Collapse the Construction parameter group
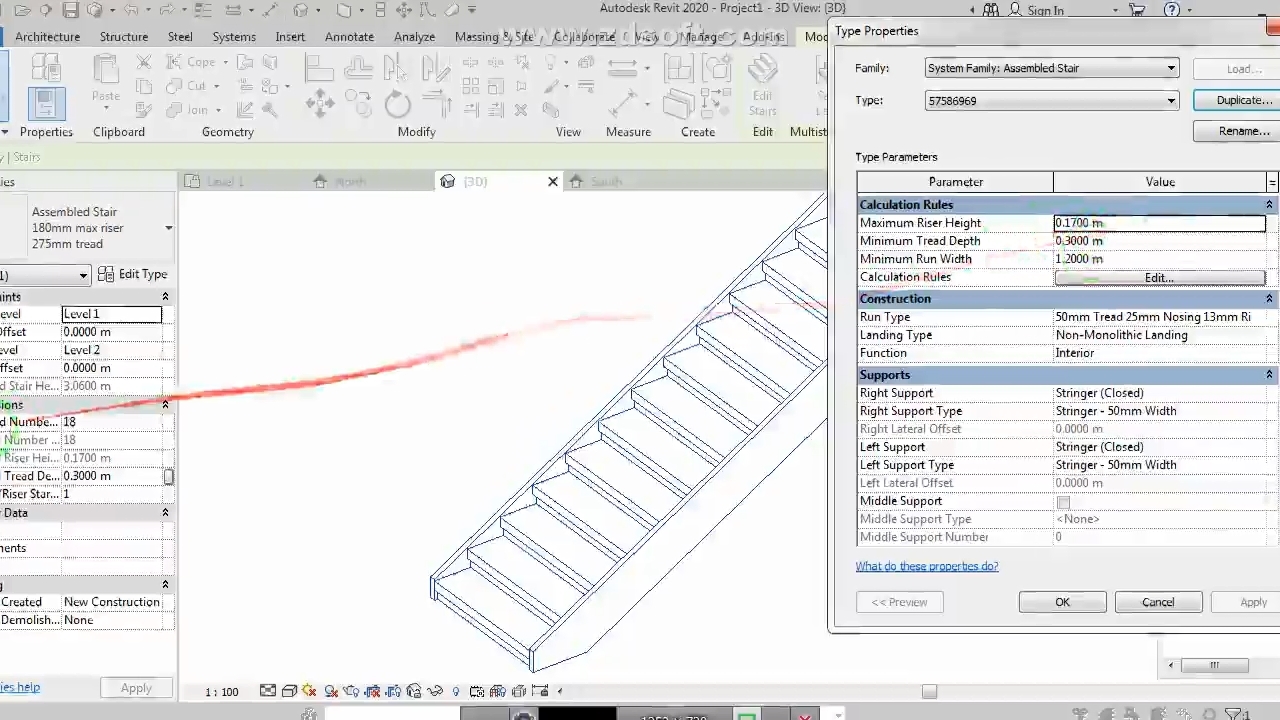 (x=1269, y=299)
